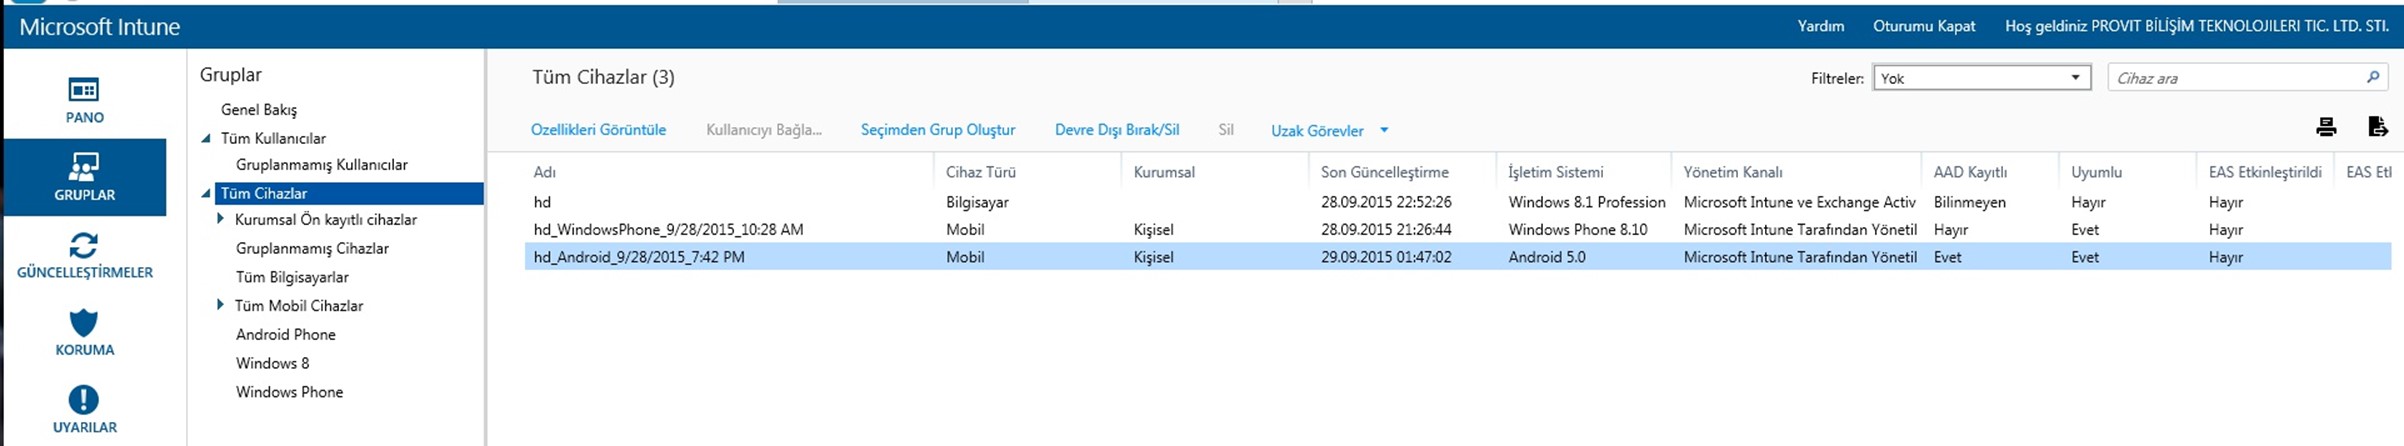
Task: Click the Windows 8.1 Profession cell
Action: coord(1587,202)
